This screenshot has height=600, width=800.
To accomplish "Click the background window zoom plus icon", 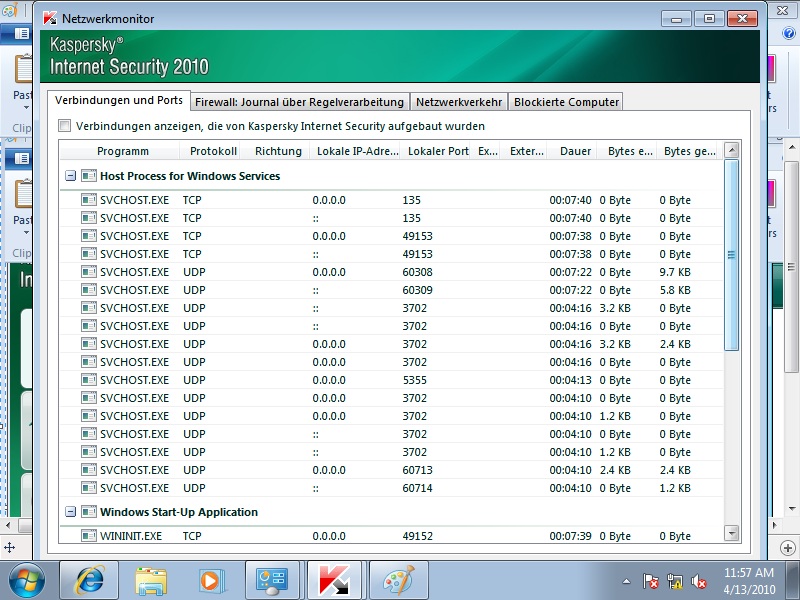I will point(788,548).
